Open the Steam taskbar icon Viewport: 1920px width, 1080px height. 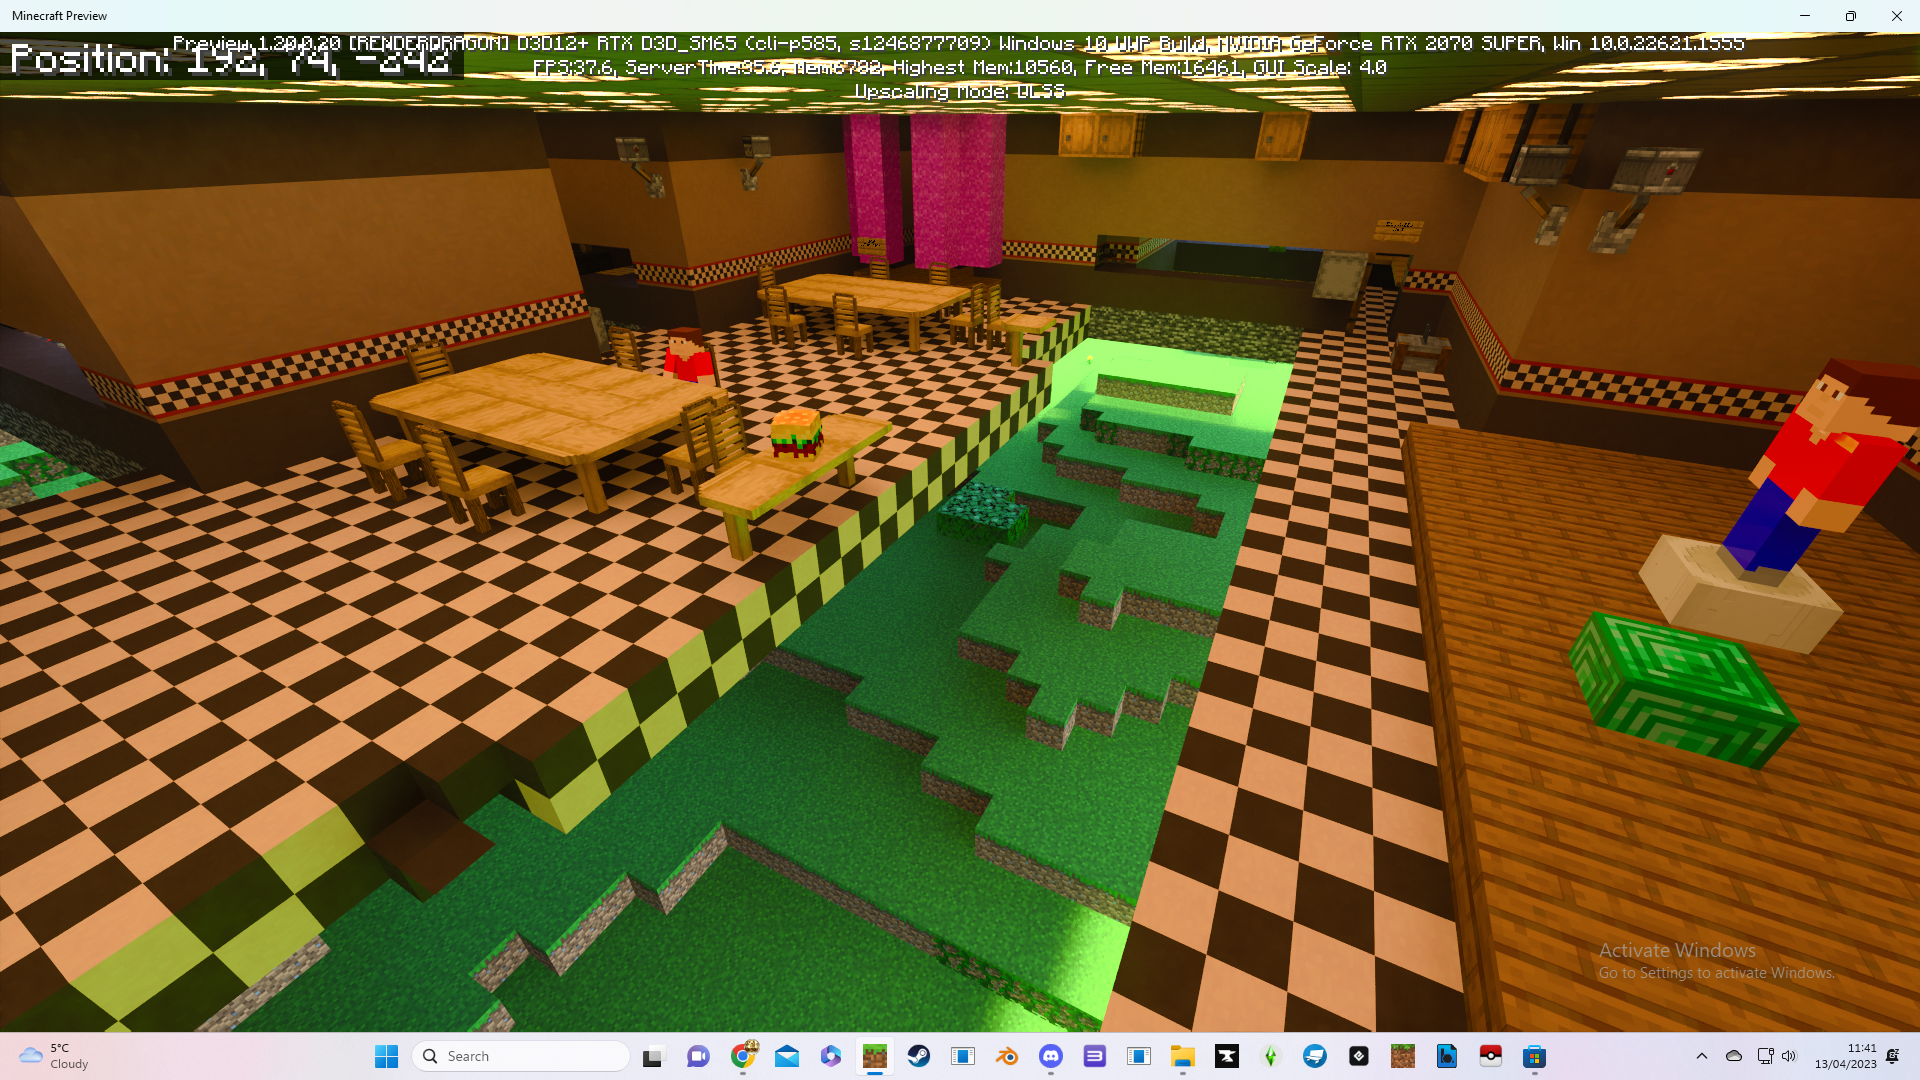(x=918, y=1056)
